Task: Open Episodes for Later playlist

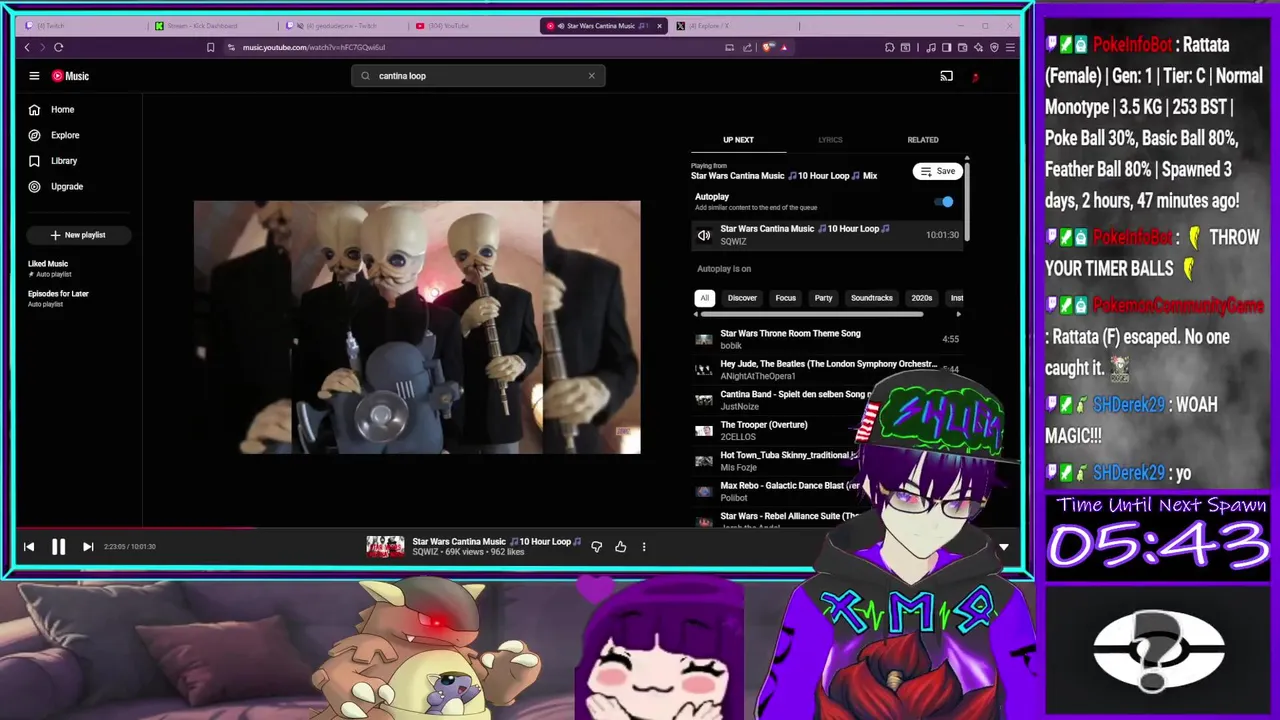Action: point(58,298)
